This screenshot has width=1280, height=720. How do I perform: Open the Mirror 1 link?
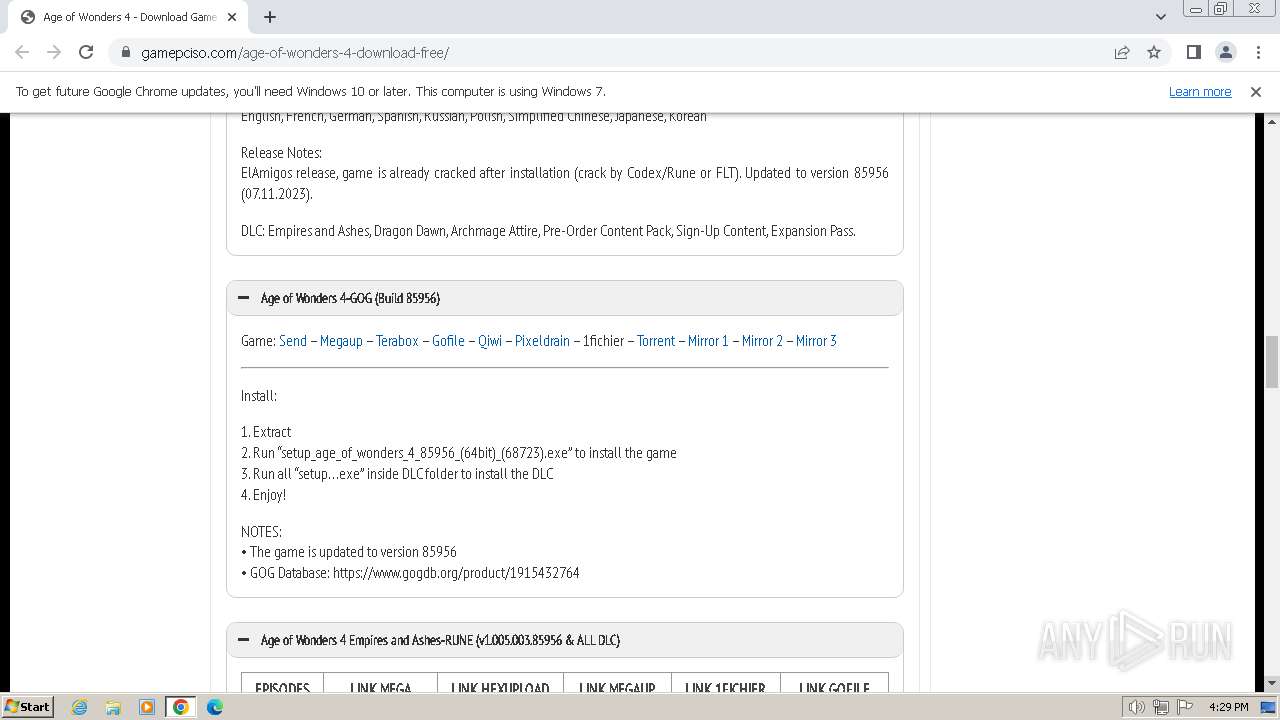pos(708,341)
